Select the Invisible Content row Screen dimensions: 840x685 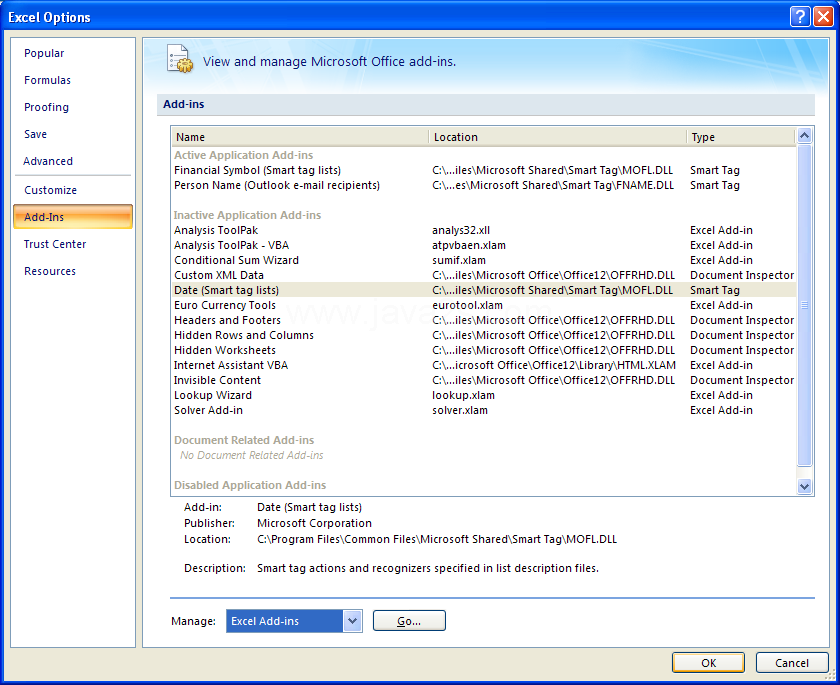(x=484, y=380)
